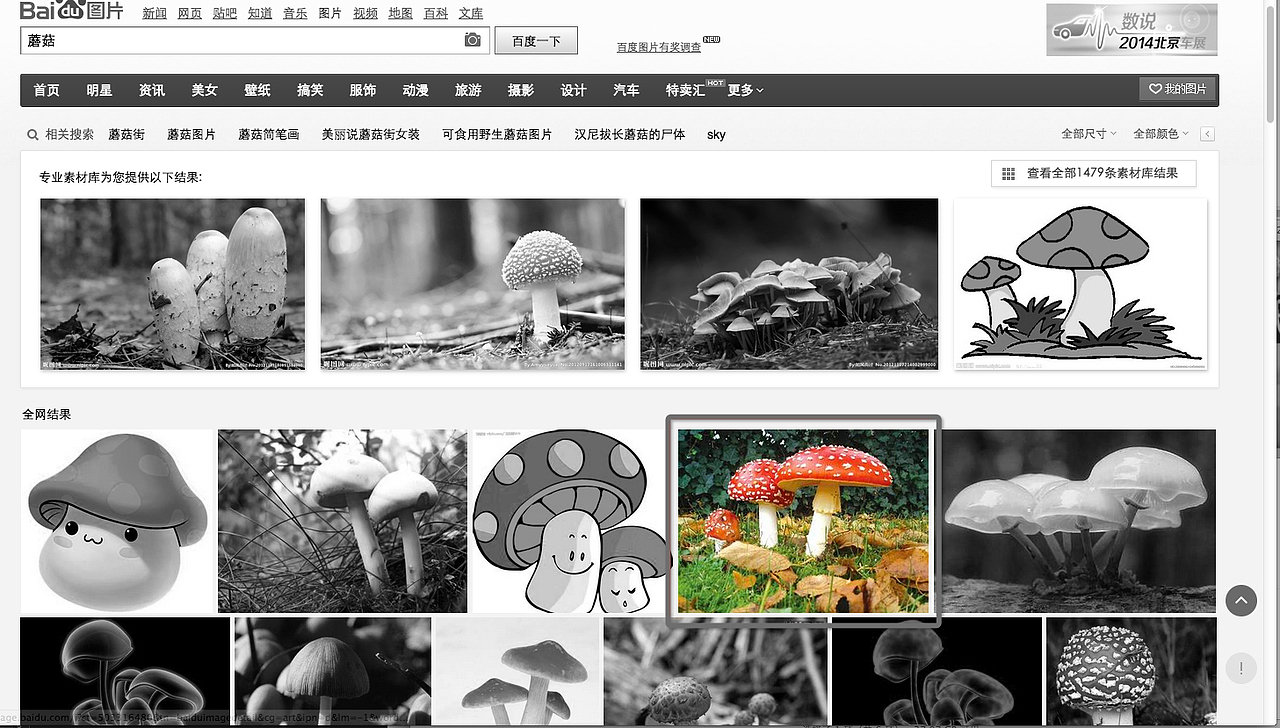Switch to the 壁纸 category
This screenshot has width=1280, height=728.
[257, 89]
